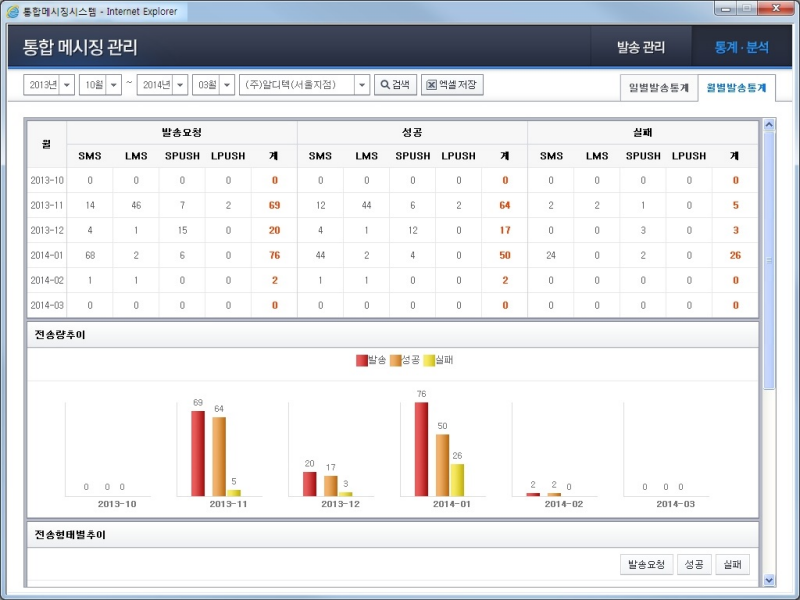This screenshot has height=600, width=800.
Task: Select the 통계·분석 menu
Action: (741, 46)
